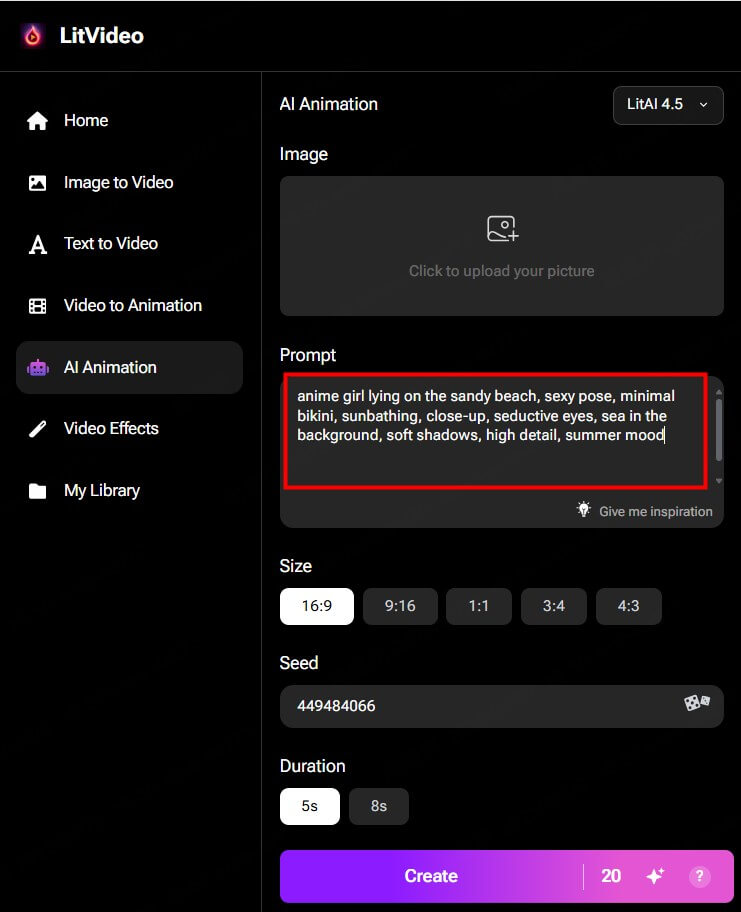Click the Home house icon
The height and width of the screenshot is (912, 741).
38,121
